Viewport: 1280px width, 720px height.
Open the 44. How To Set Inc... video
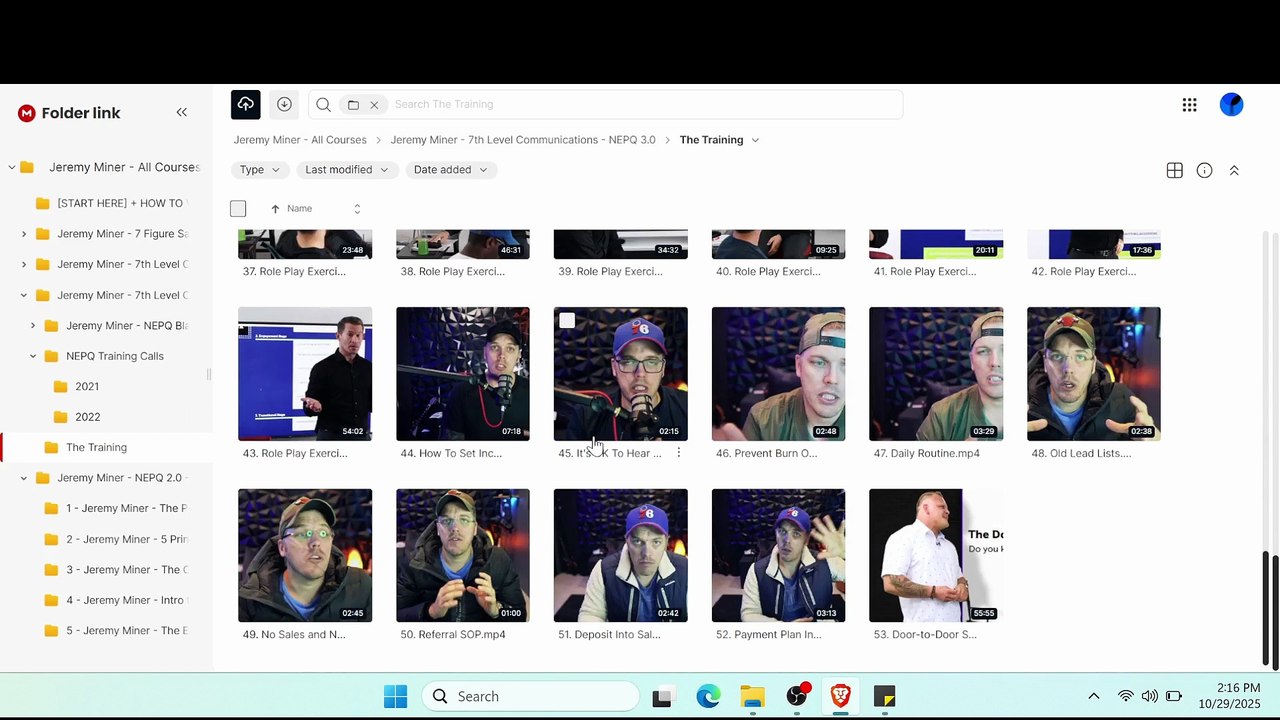tap(463, 374)
